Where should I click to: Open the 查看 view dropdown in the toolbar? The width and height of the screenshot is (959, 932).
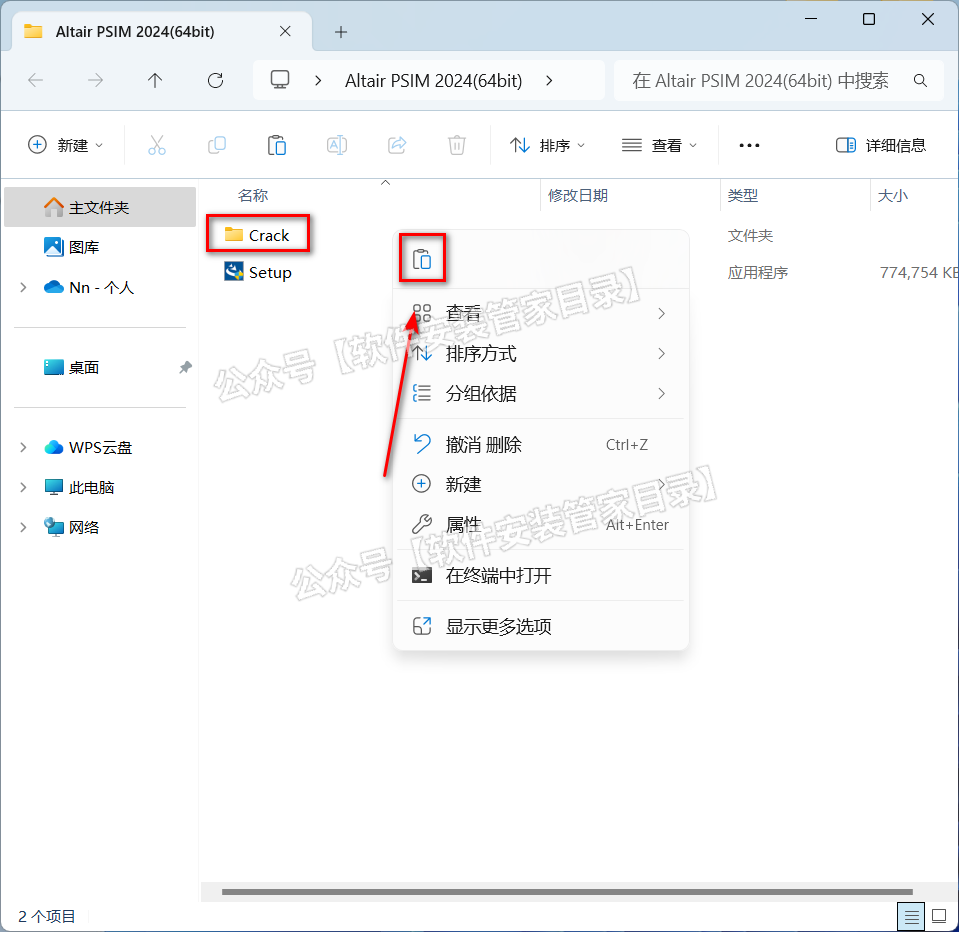tap(659, 146)
